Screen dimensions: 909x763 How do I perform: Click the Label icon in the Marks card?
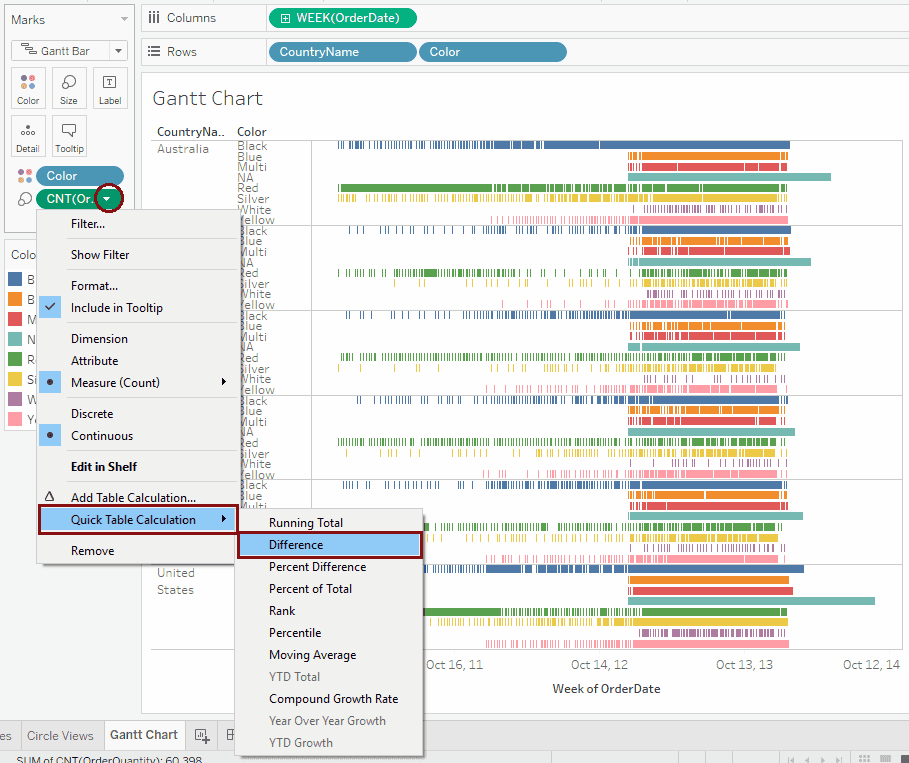110,88
